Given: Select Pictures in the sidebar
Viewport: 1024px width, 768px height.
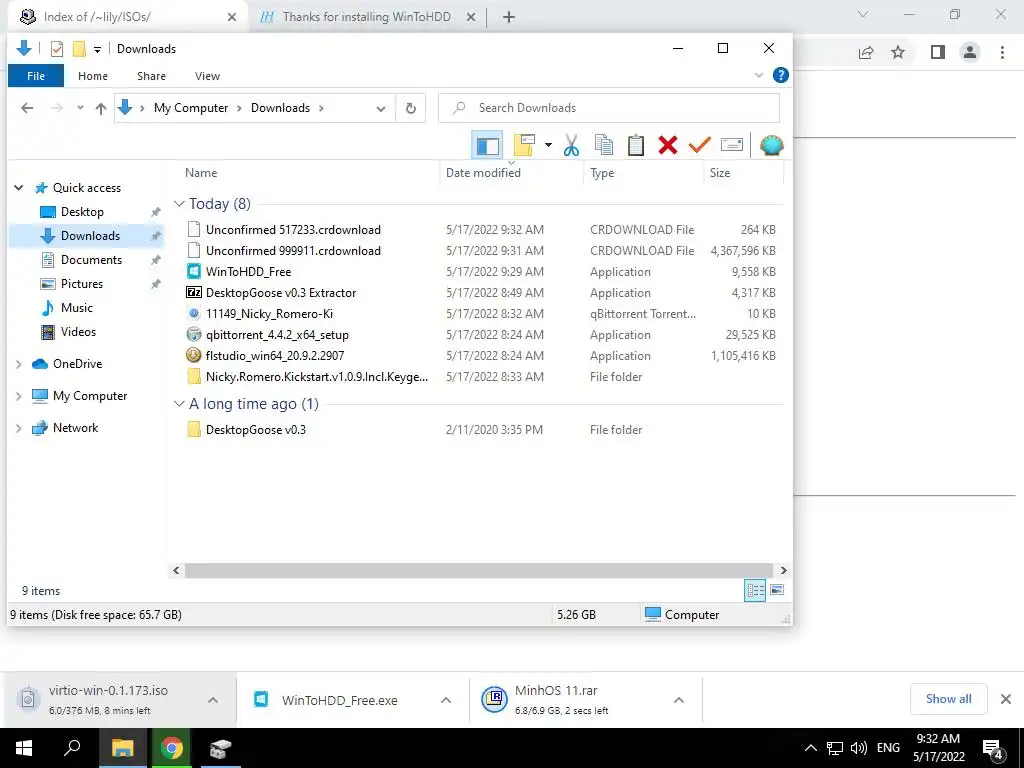Looking at the screenshot, I should pyautogui.click(x=82, y=284).
